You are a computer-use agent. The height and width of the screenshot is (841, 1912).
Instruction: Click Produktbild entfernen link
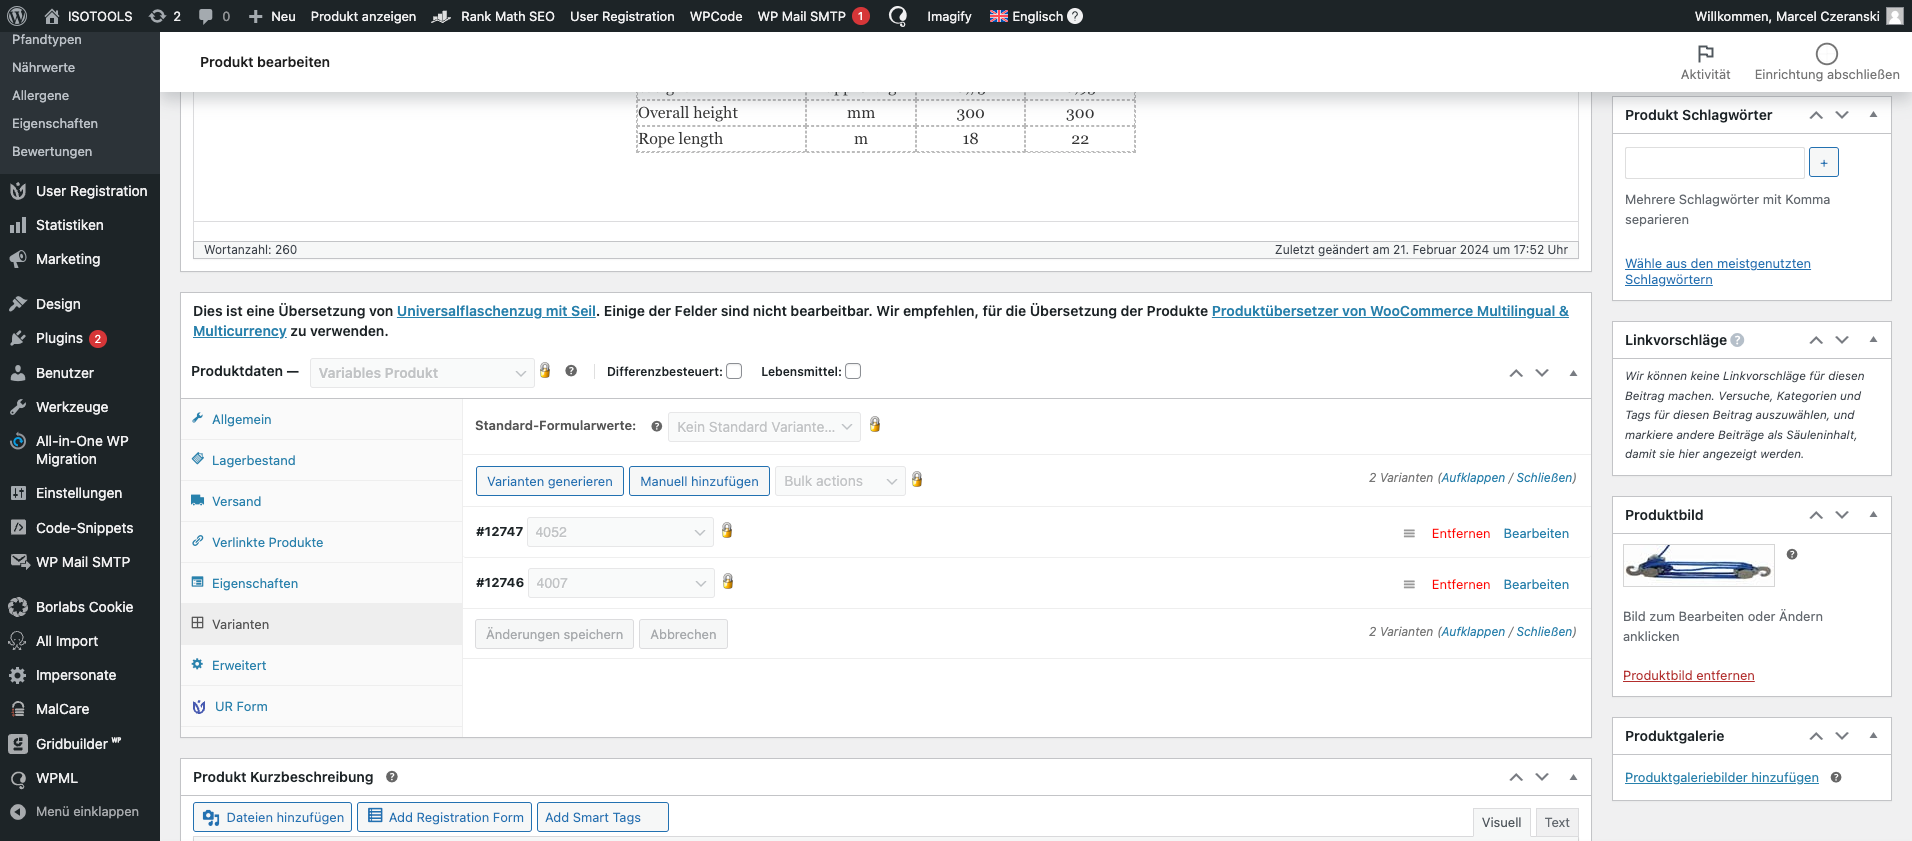1688,676
